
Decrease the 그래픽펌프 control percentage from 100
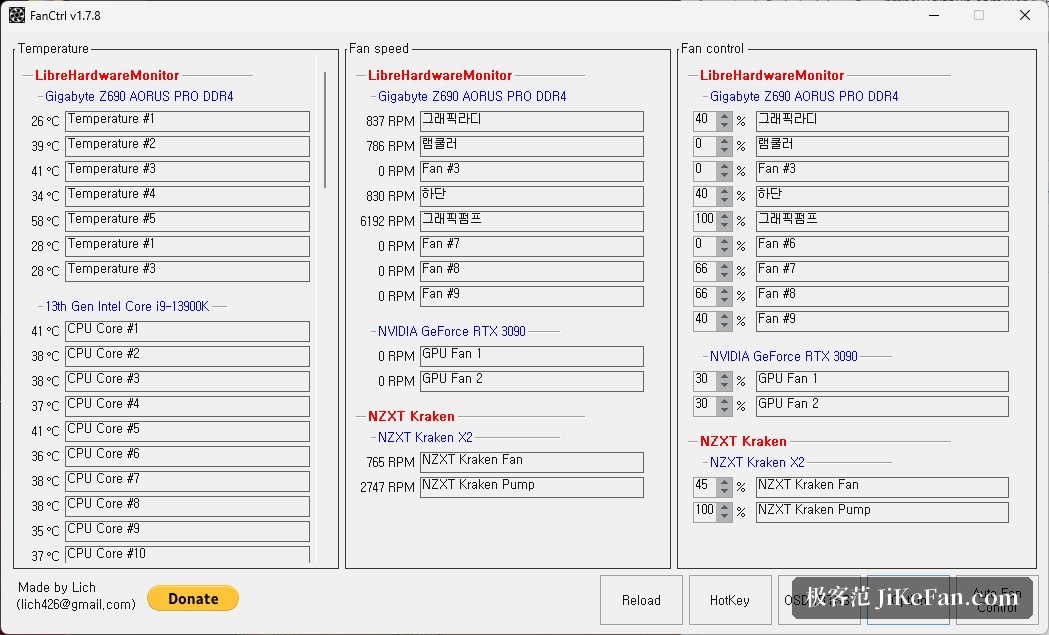pos(725,225)
